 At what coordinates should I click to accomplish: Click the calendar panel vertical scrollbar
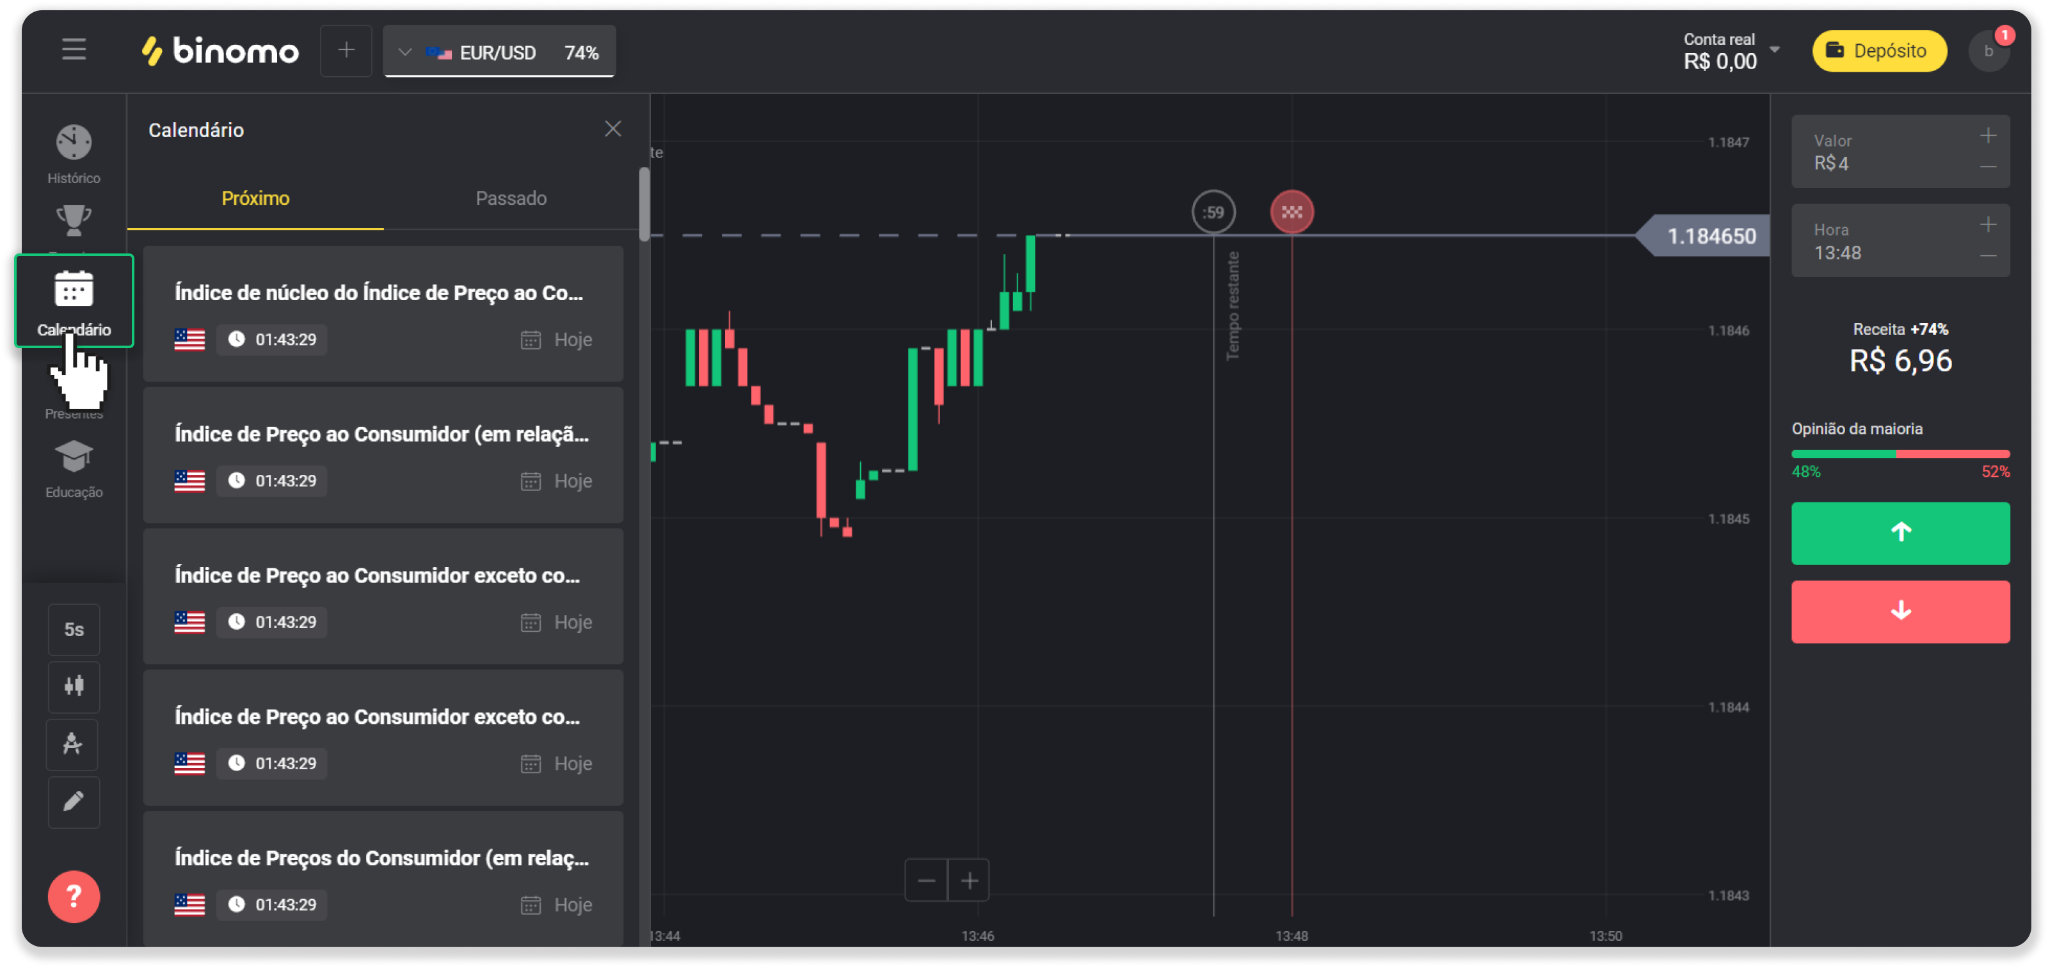click(644, 205)
